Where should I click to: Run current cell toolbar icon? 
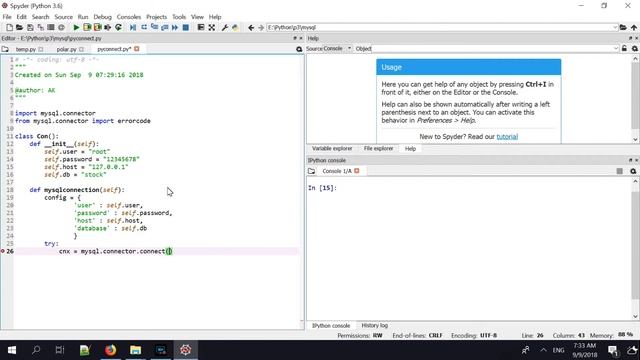pos(87,27)
